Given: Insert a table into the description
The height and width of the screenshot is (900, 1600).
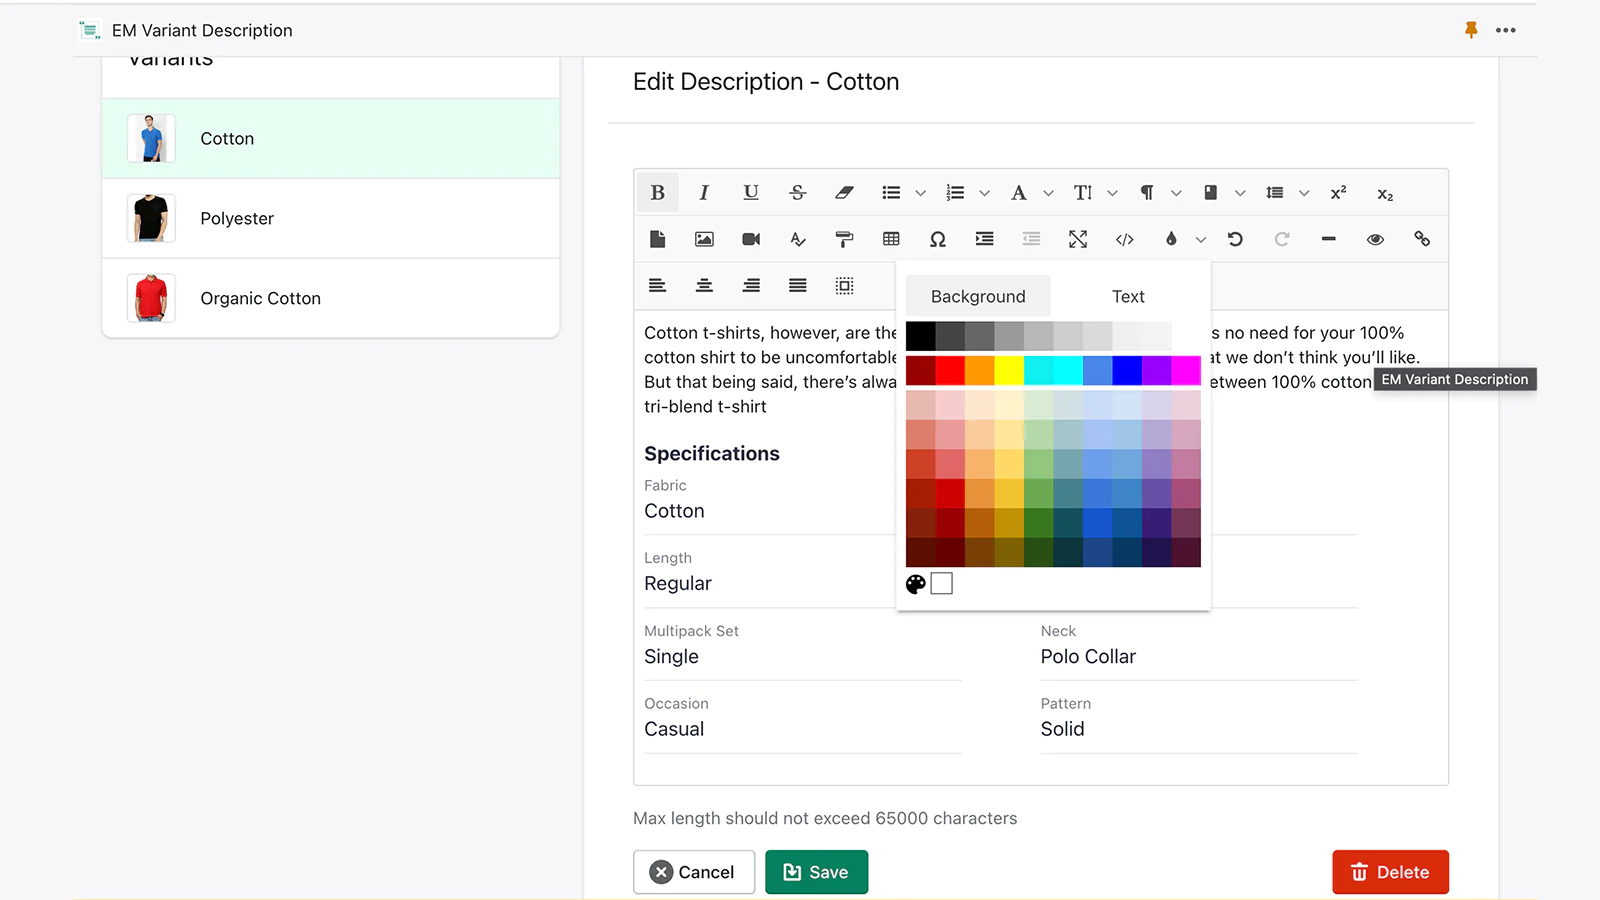Looking at the screenshot, I should pyautogui.click(x=891, y=239).
